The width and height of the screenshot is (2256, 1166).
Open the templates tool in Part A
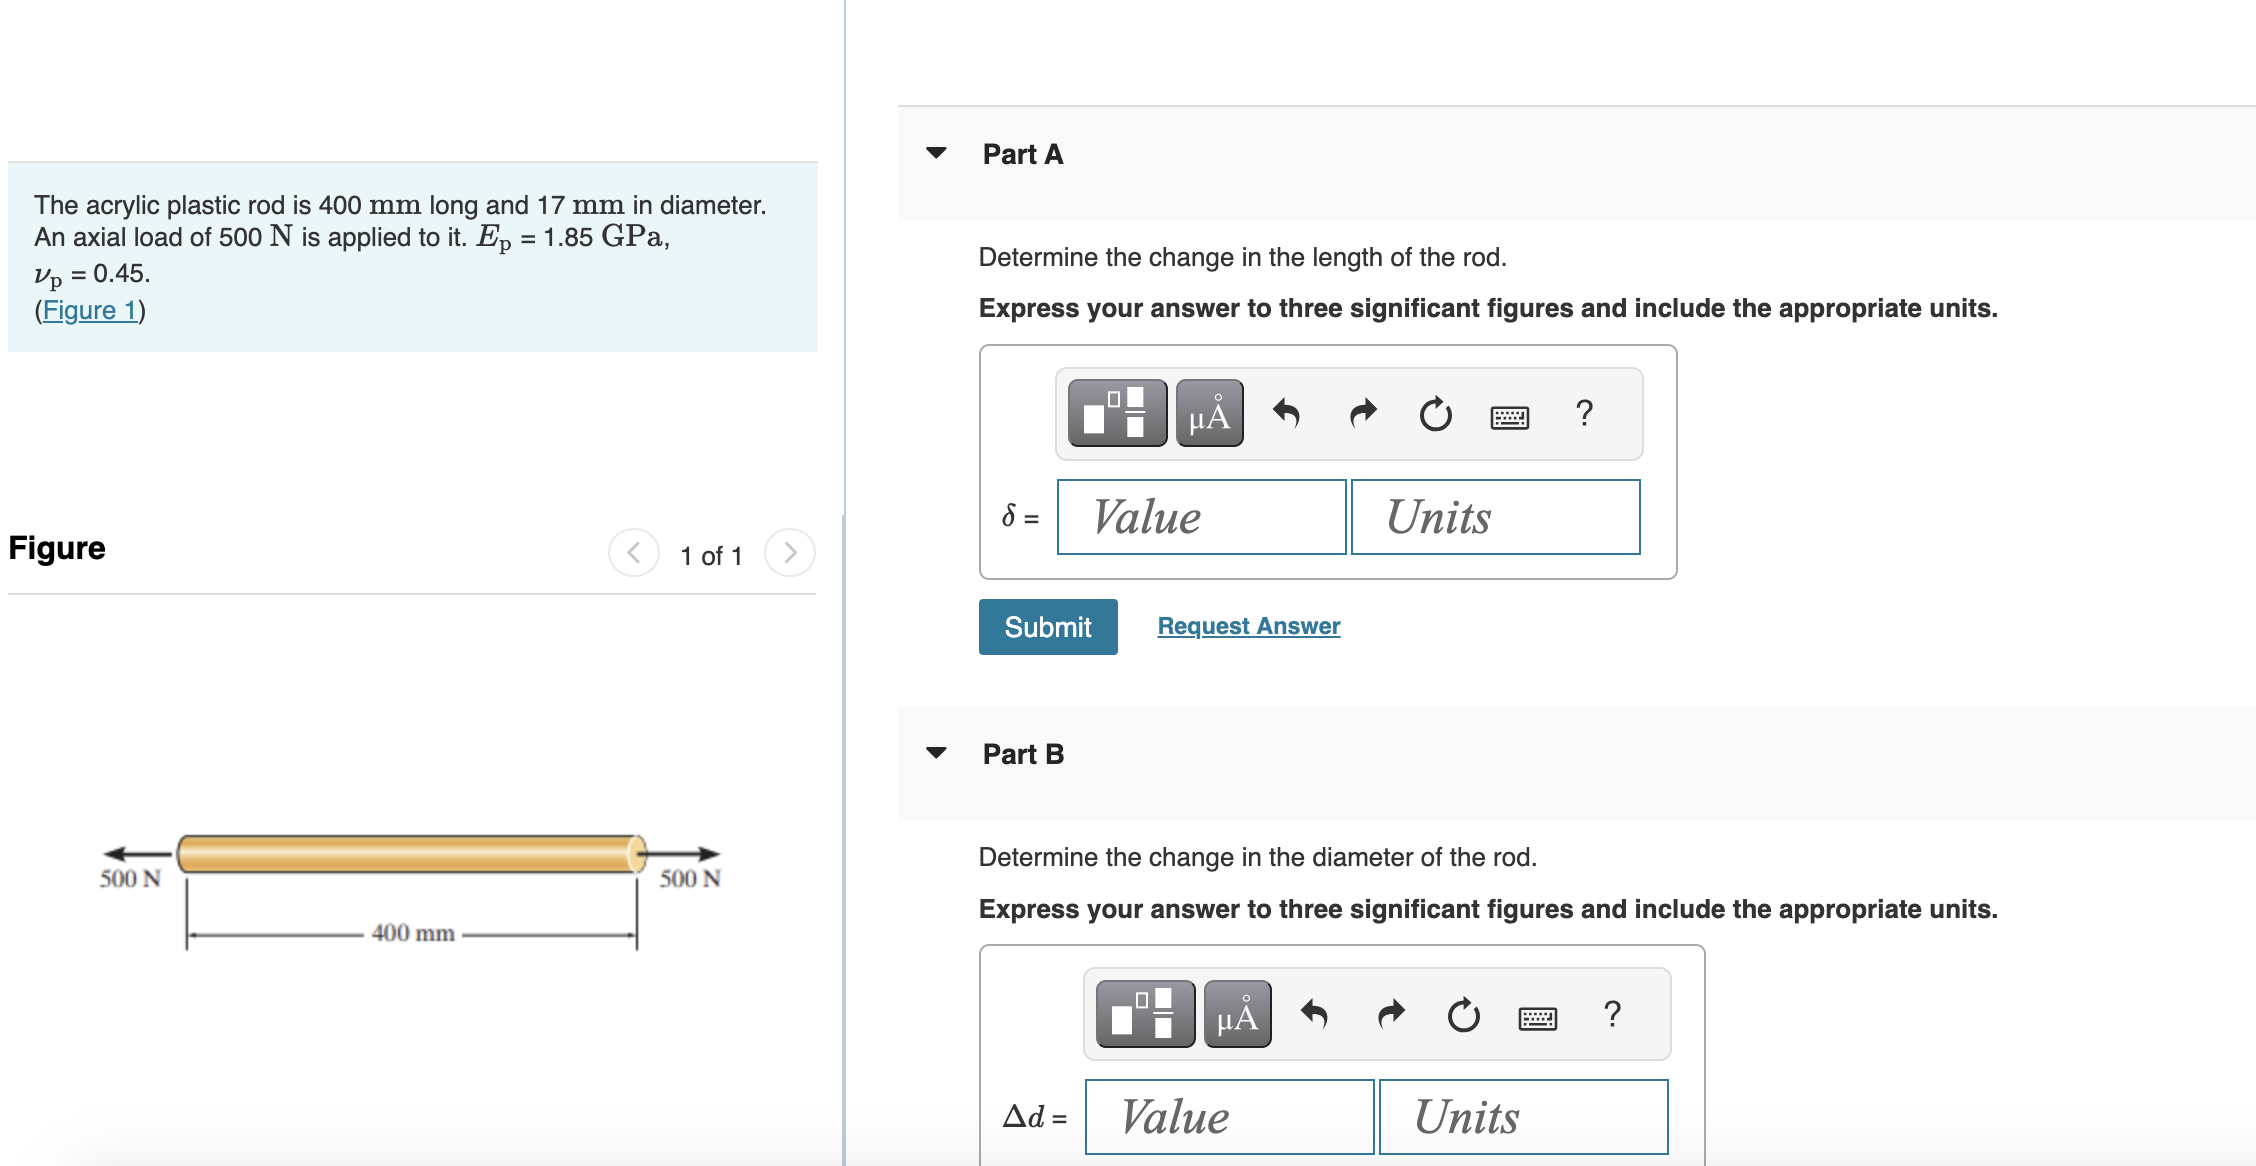(1117, 413)
